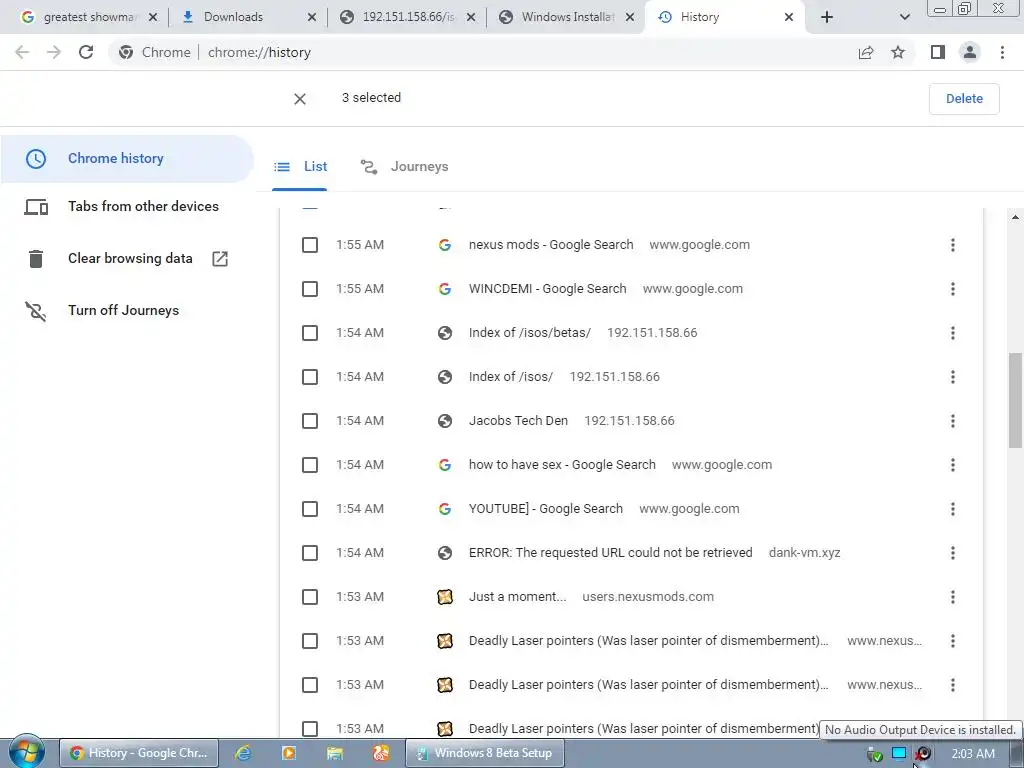The width and height of the screenshot is (1024, 768).
Task: Open Windows Media Player taskbar icon
Action: coord(289,753)
